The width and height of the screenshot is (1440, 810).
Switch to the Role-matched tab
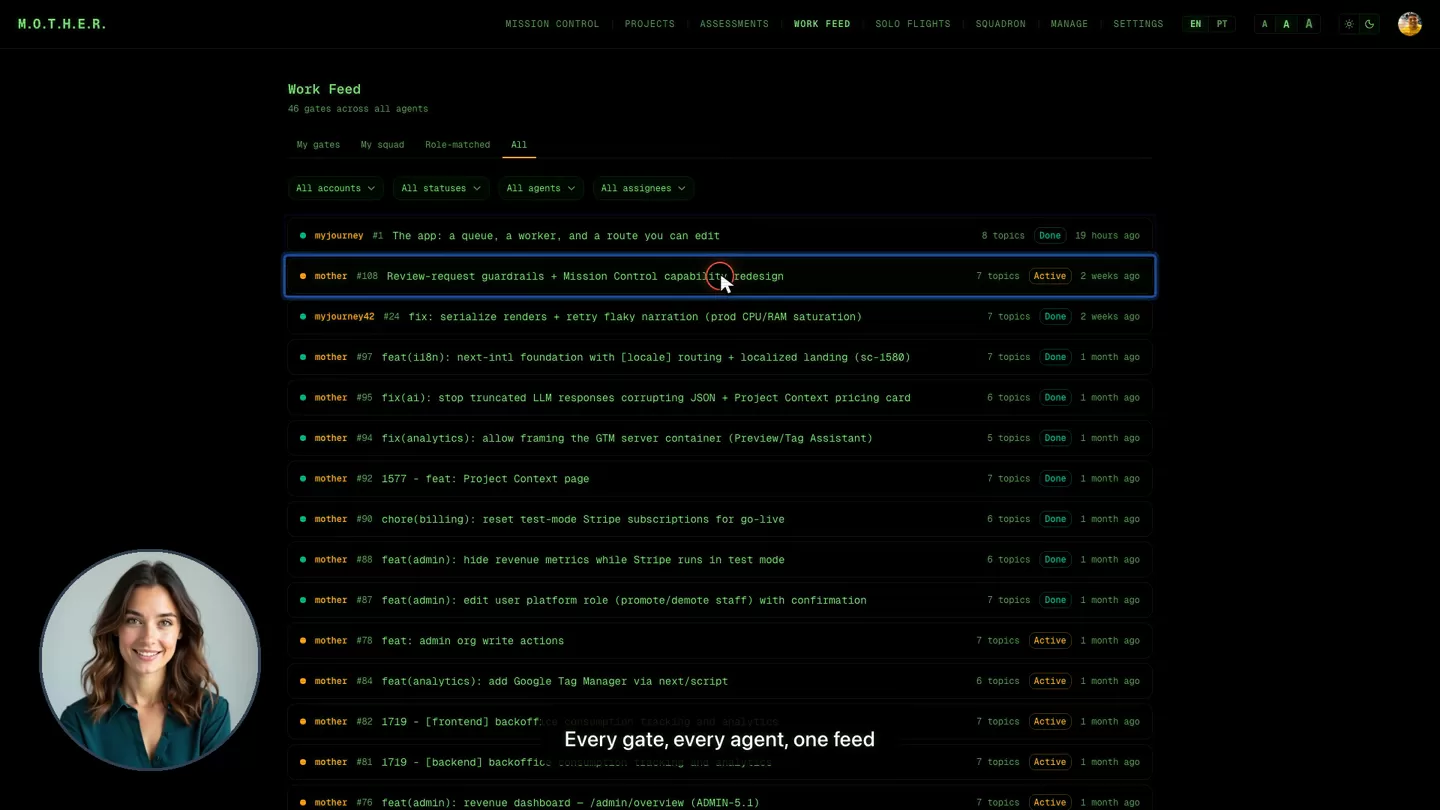click(457, 145)
